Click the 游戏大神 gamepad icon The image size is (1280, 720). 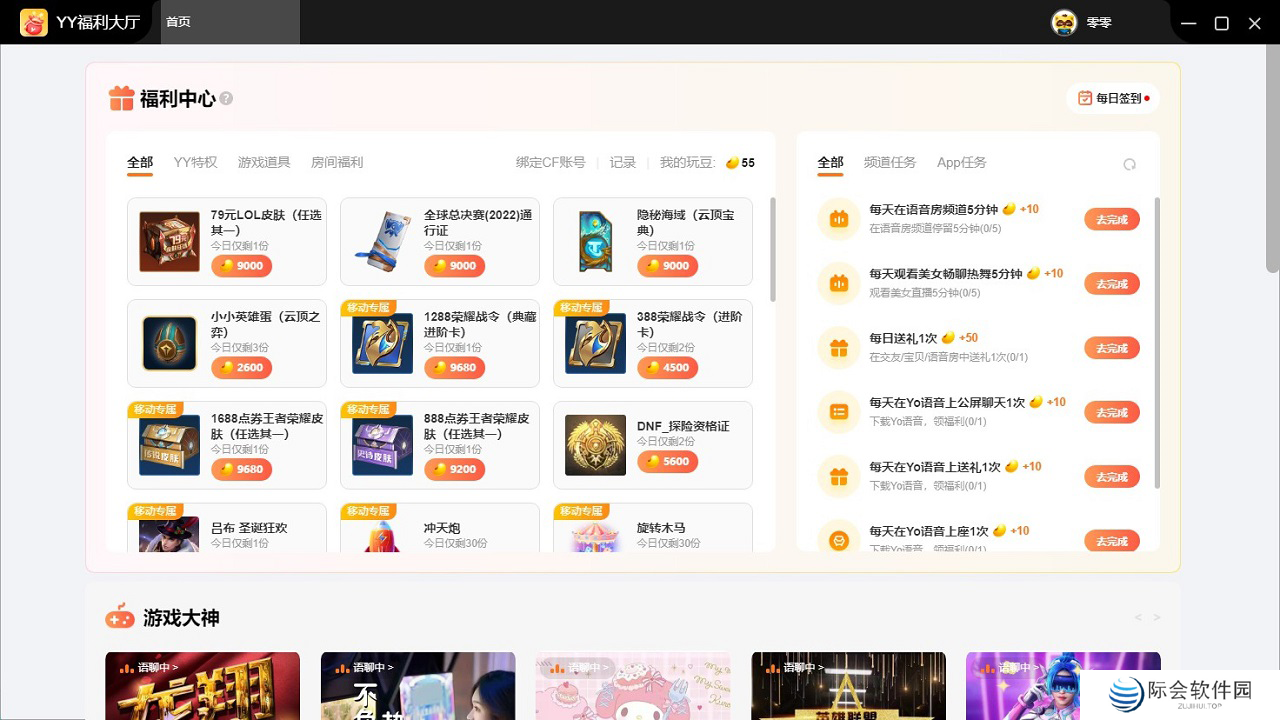120,617
